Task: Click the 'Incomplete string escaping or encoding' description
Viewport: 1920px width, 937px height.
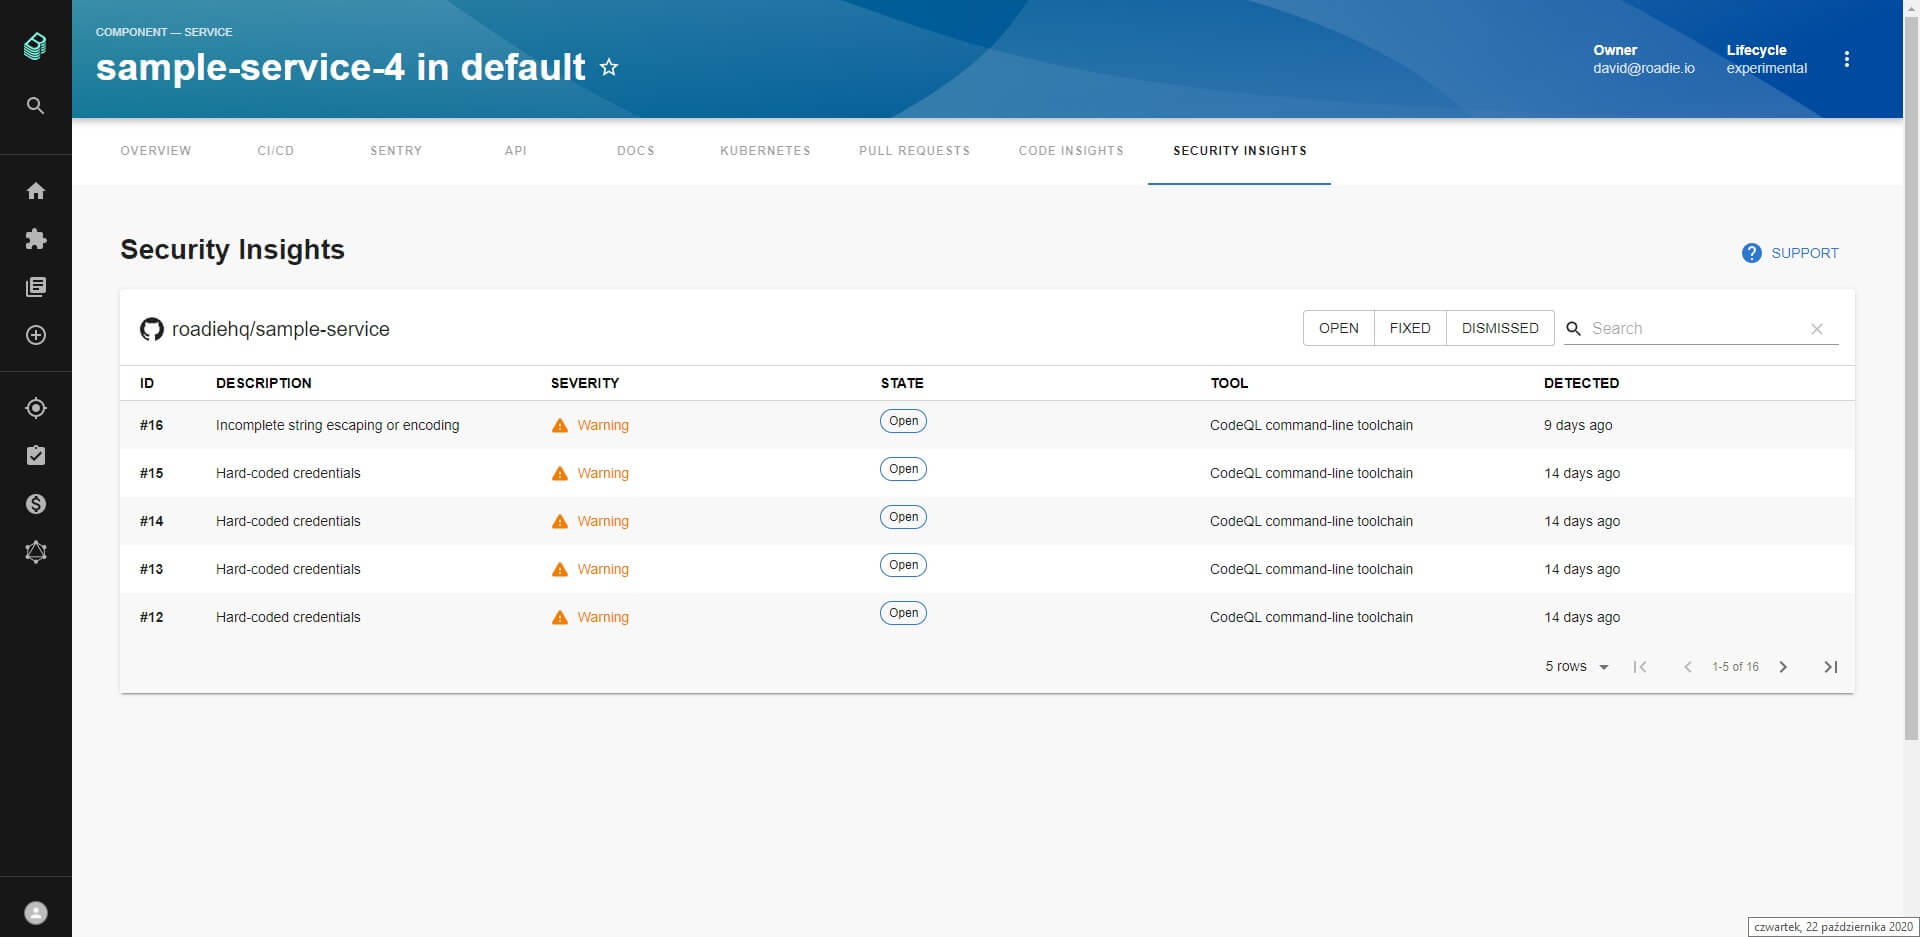Action: click(338, 425)
